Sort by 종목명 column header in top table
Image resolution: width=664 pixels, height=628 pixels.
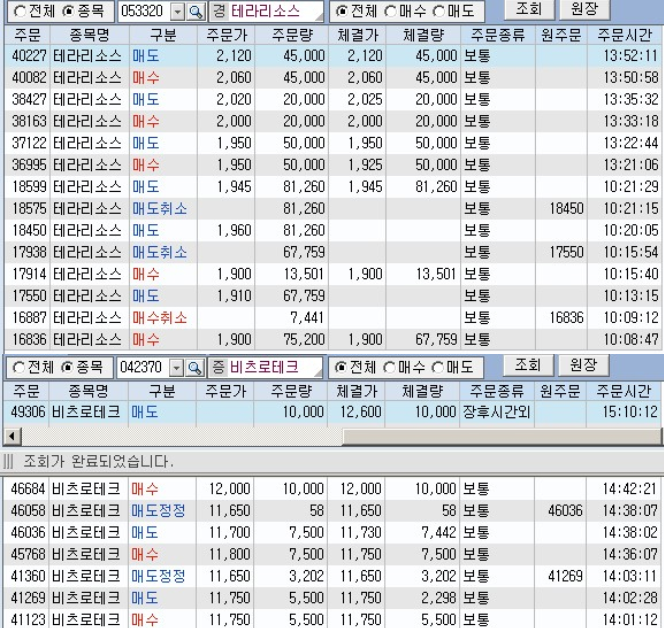click(89, 35)
